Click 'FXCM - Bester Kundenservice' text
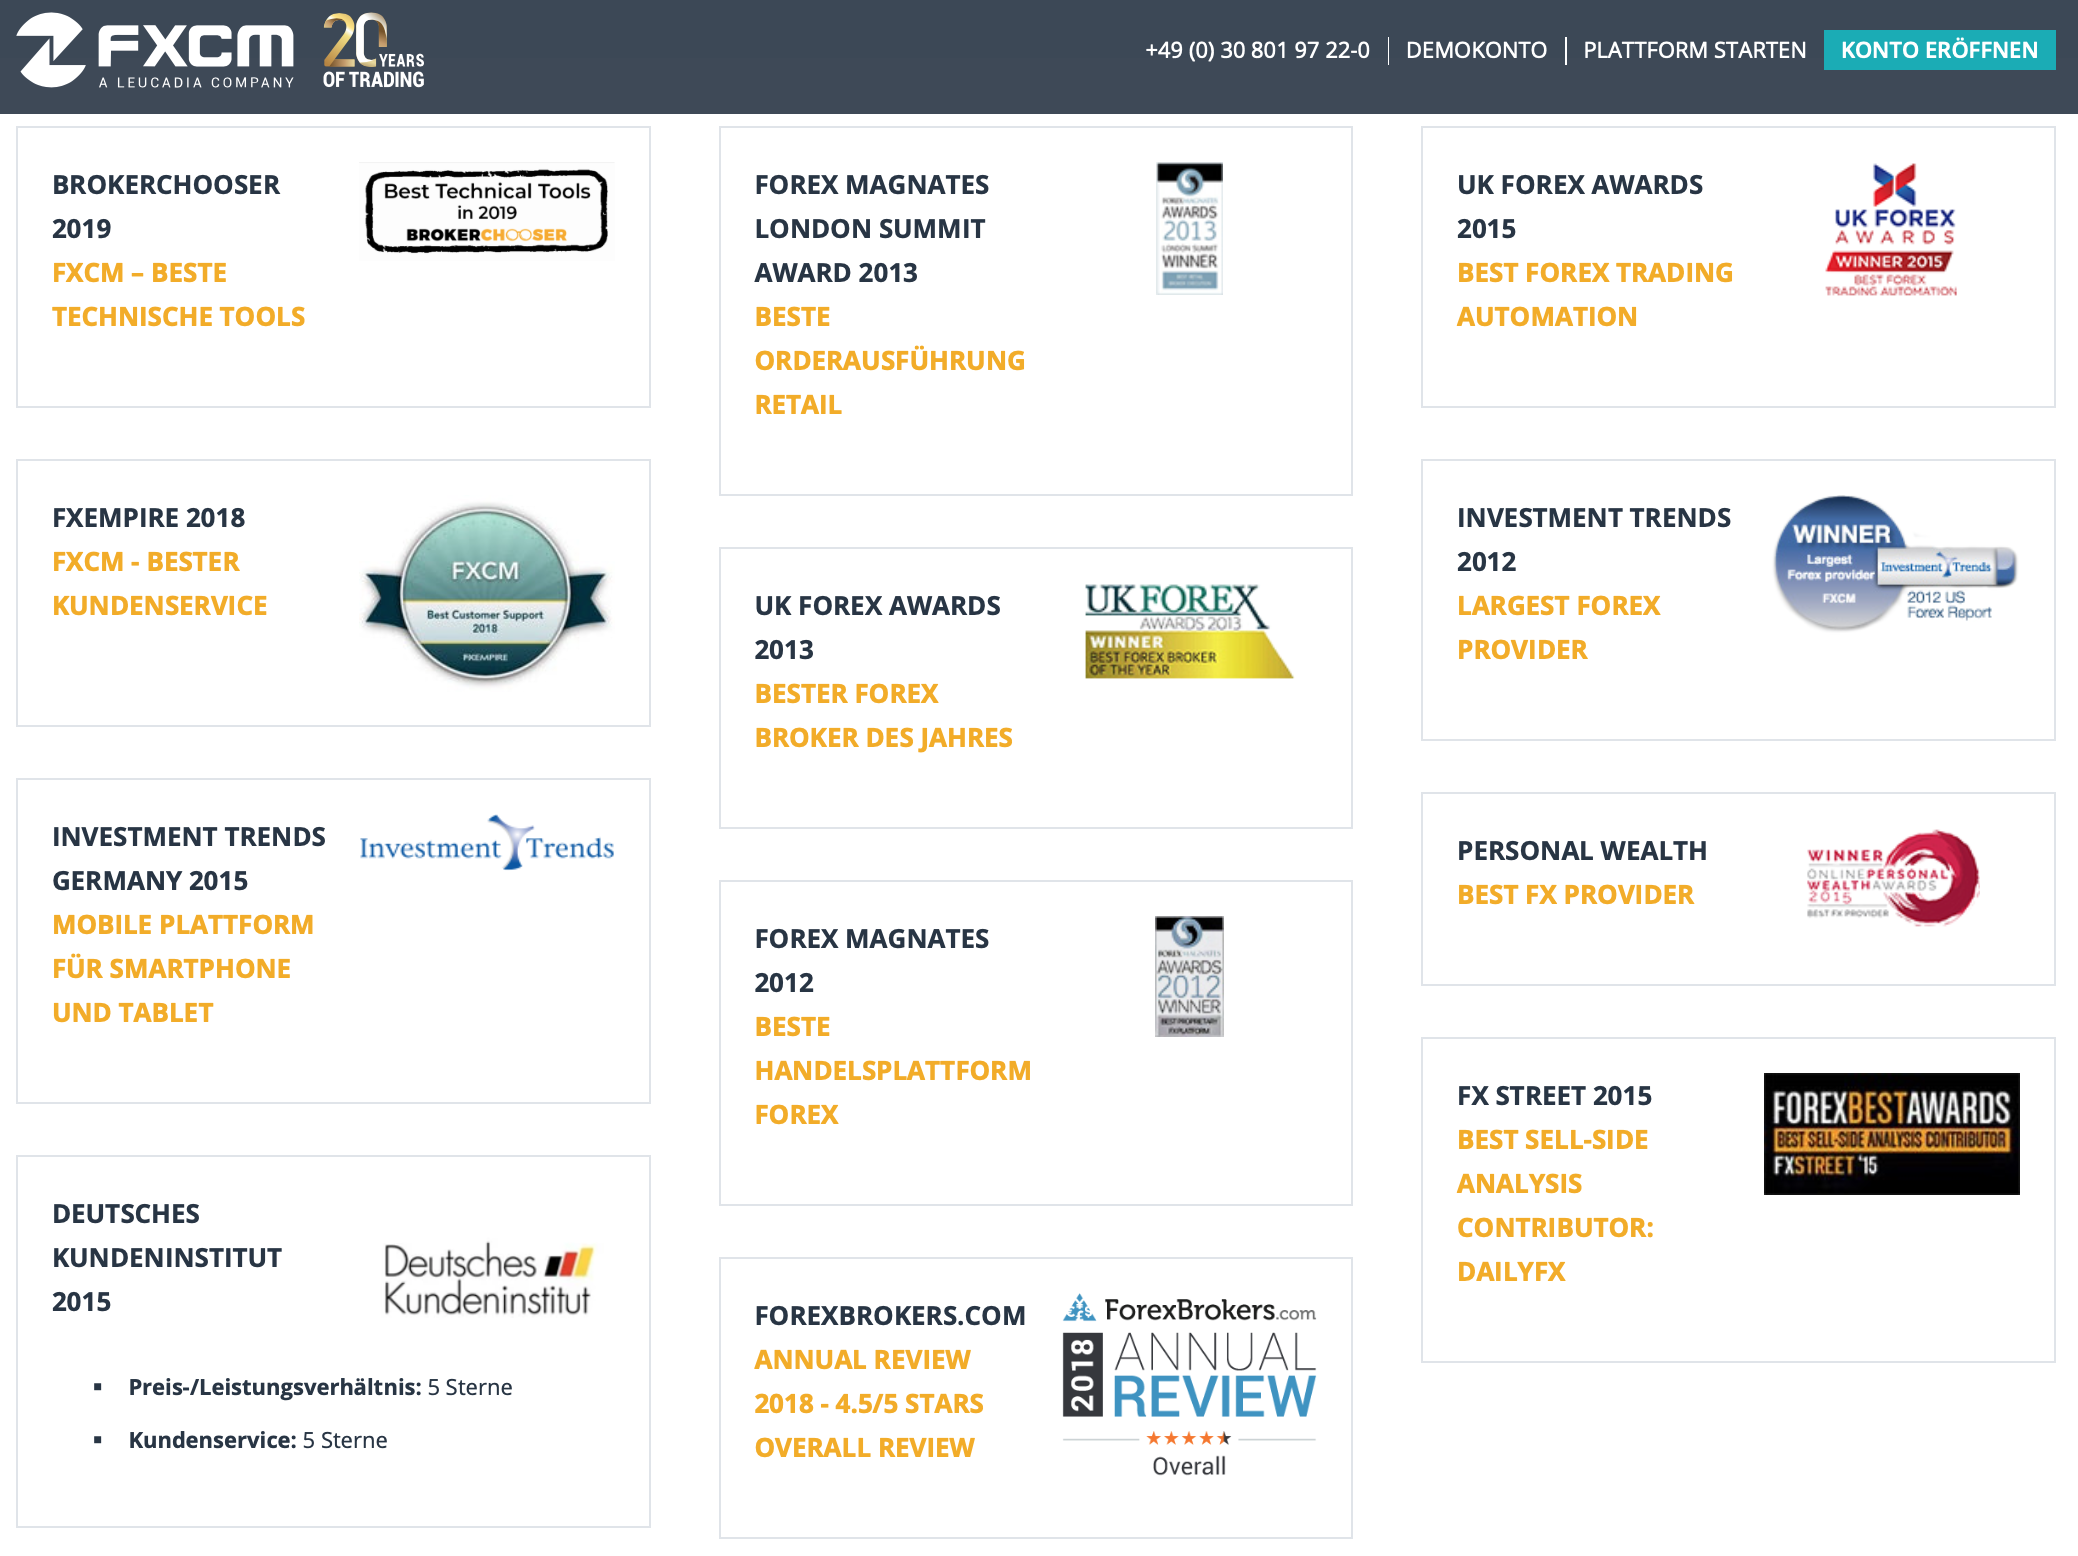The height and width of the screenshot is (1556, 2078). tap(160, 584)
